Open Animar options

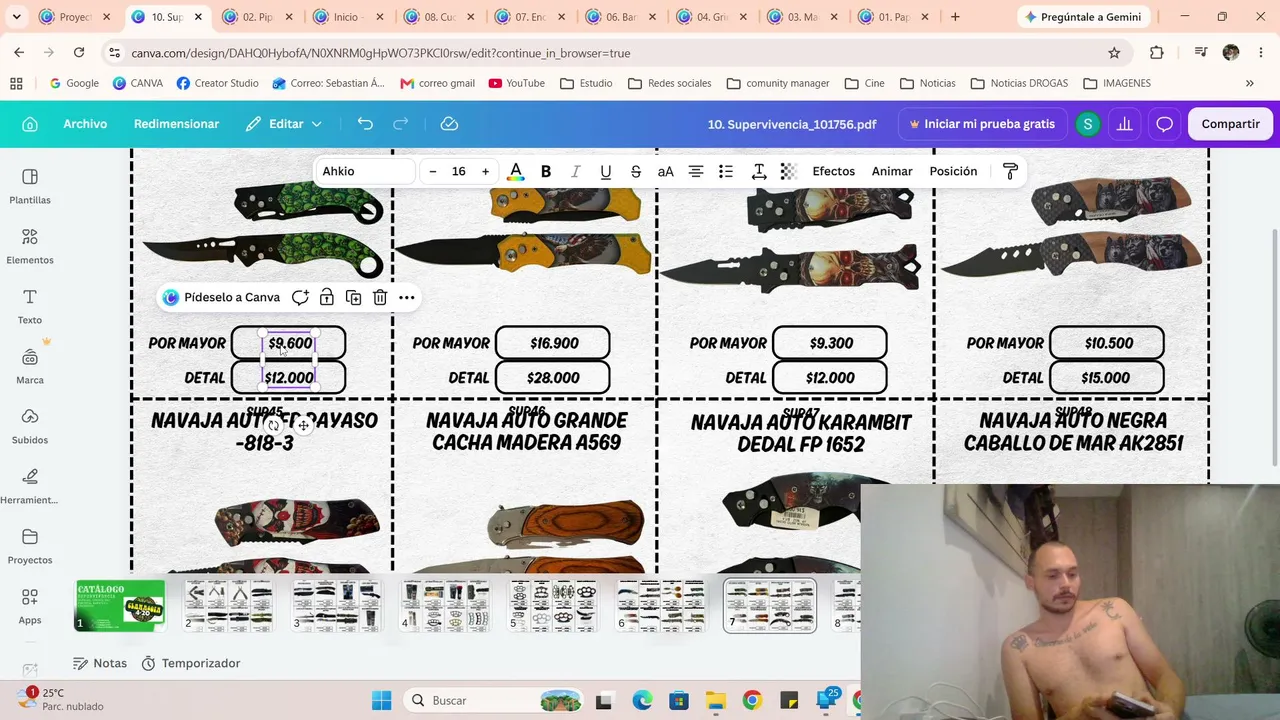[x=892, y=171]
